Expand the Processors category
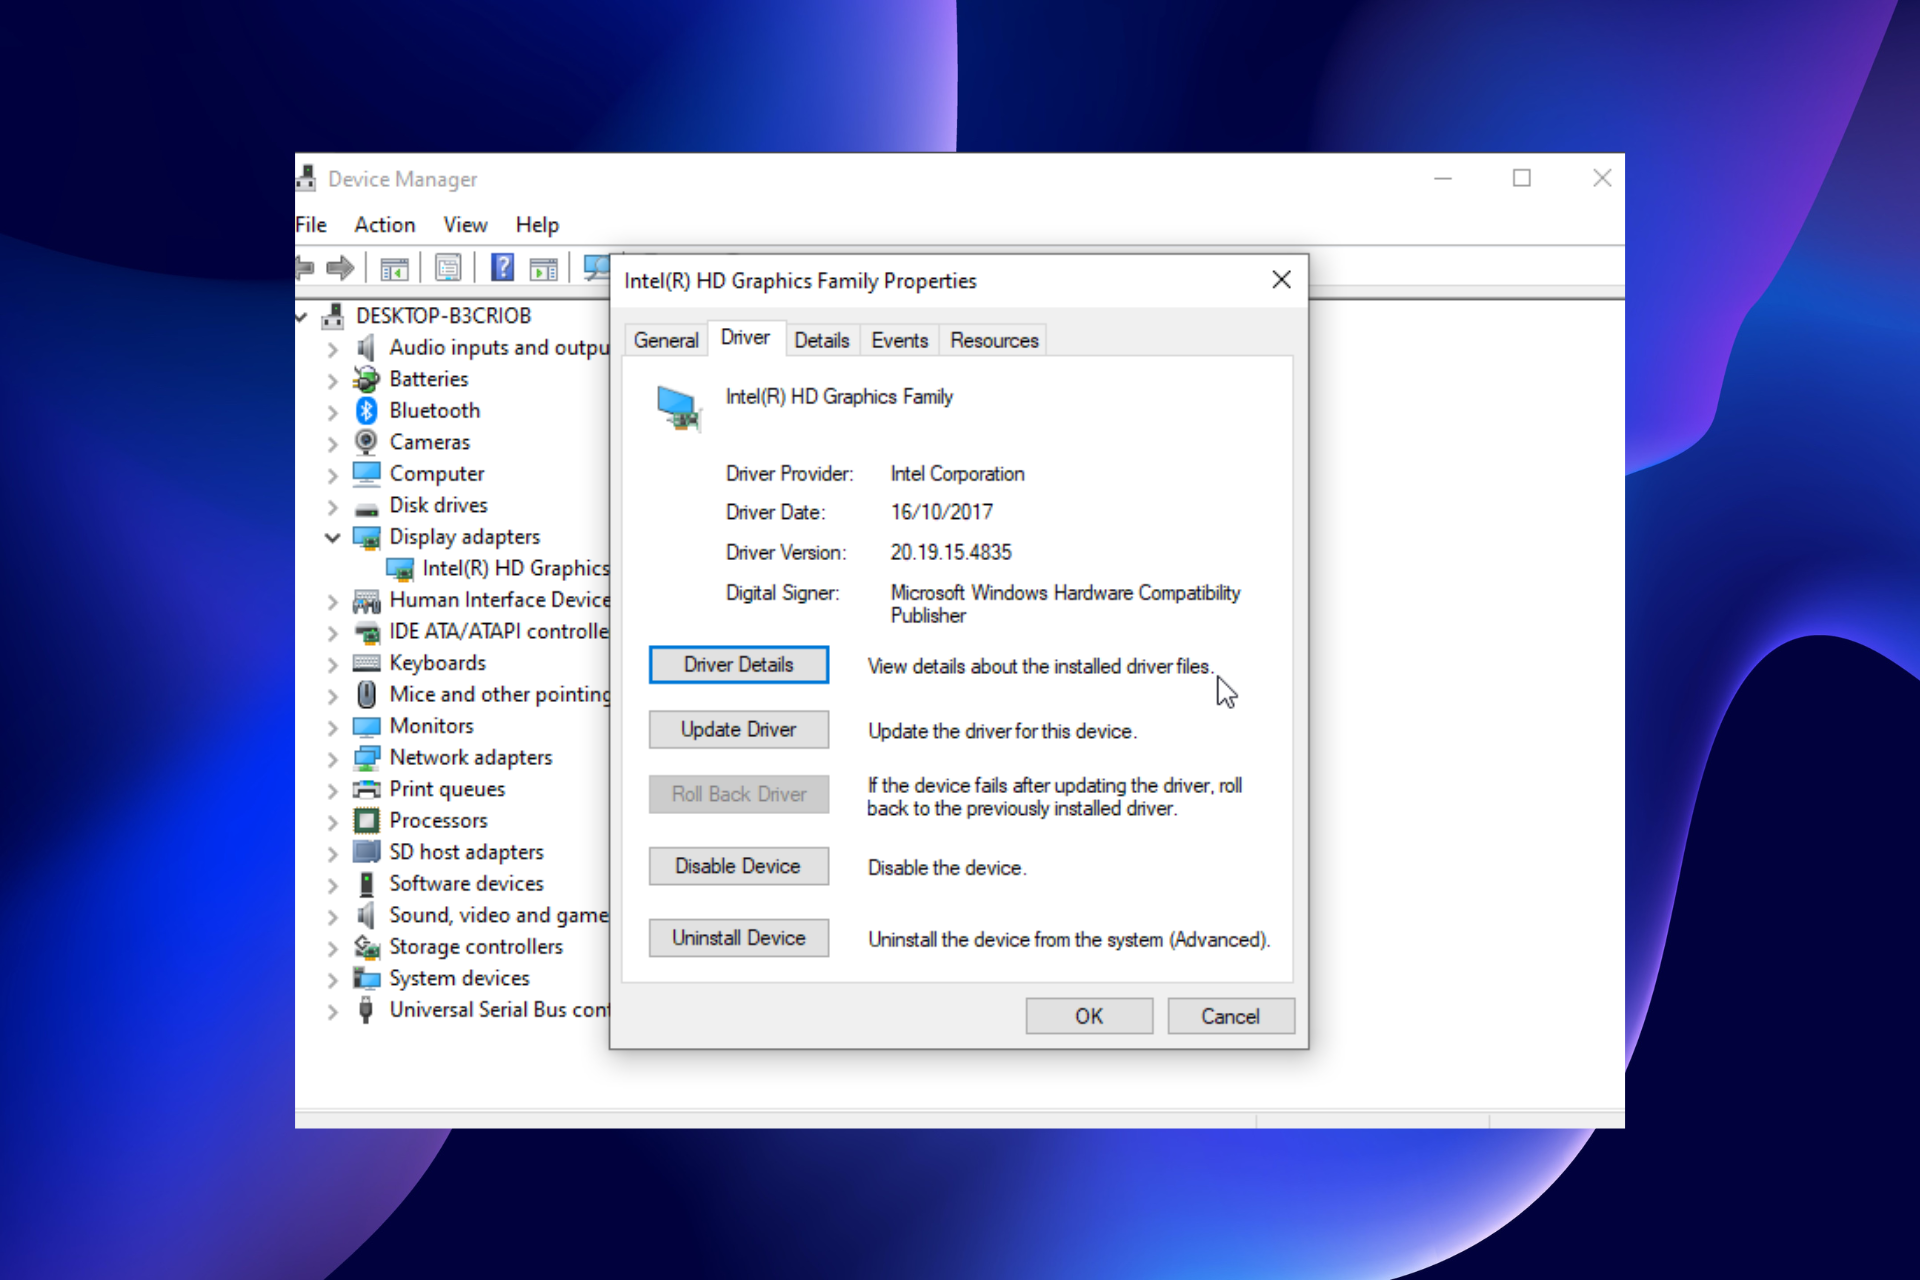This screenshot has height=1280, width=1920. tap(333, 821)
